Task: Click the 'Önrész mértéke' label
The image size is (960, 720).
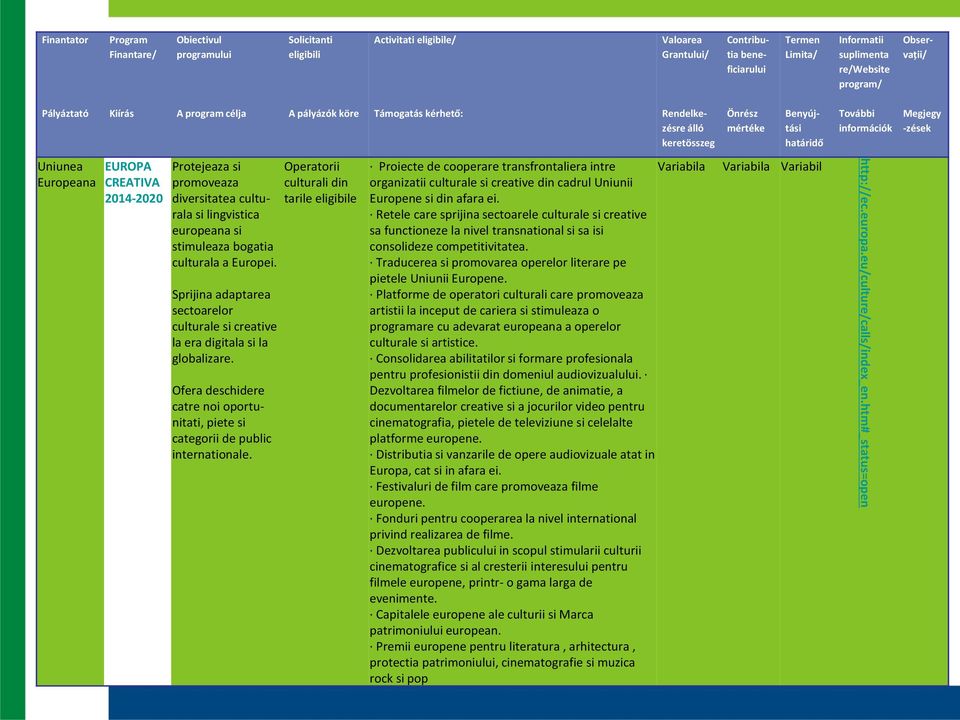Action: [x=746, y=121]
